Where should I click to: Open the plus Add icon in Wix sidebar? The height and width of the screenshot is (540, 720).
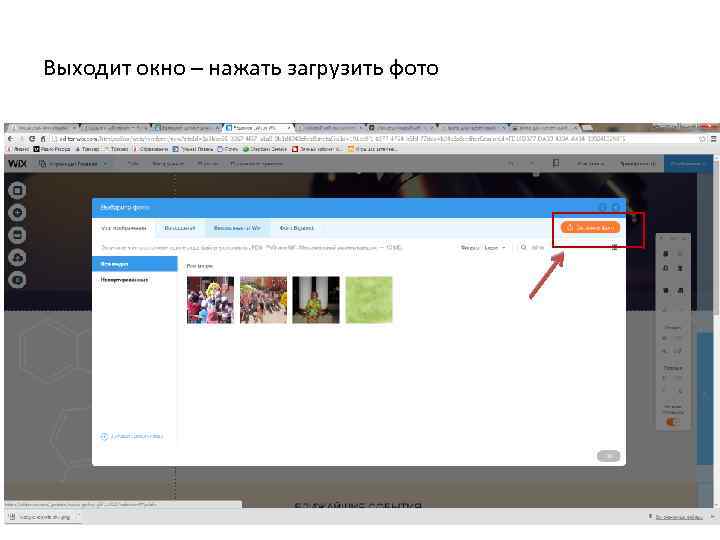[17, 213]
